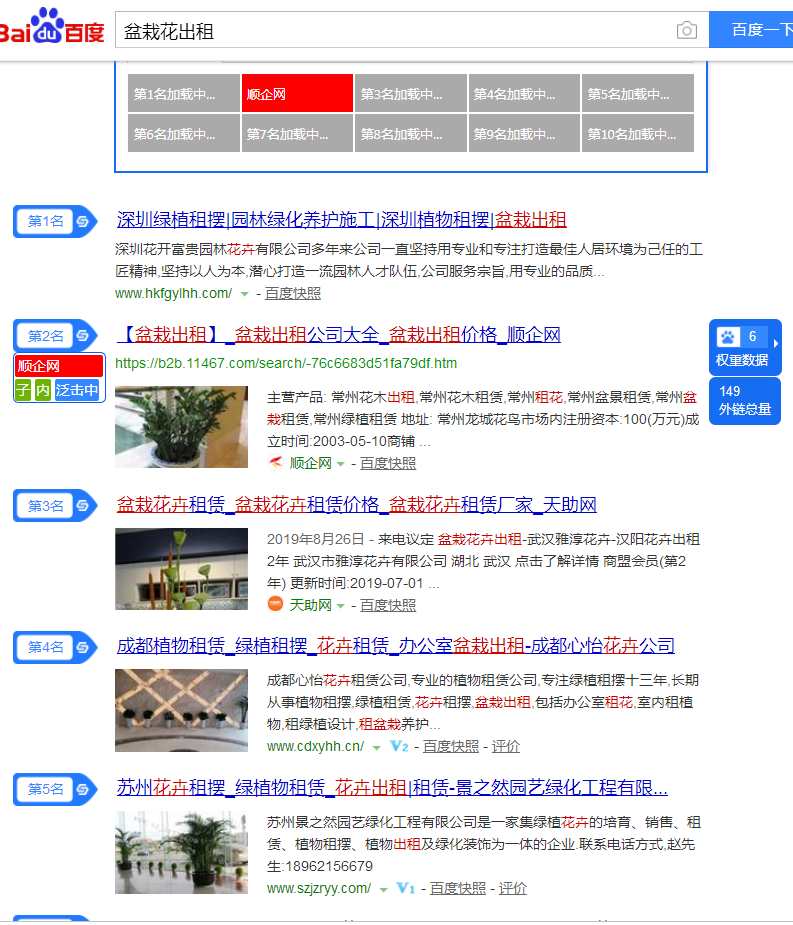Screen dimensions: 793x925
Task: Open 百度快照 for 天助网 result
Action: click(x=388, y=605)
